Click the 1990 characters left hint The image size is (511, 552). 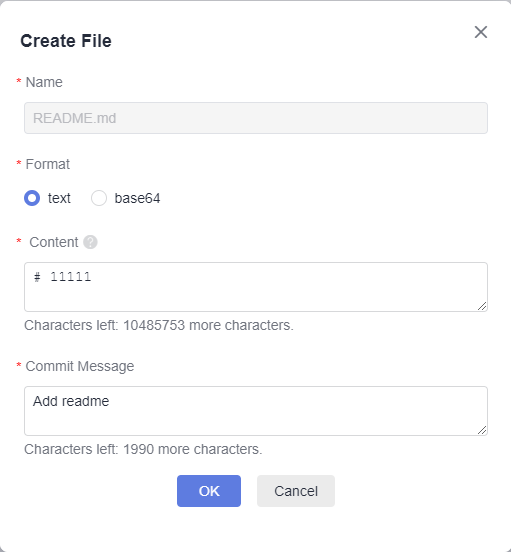point(143,449)
